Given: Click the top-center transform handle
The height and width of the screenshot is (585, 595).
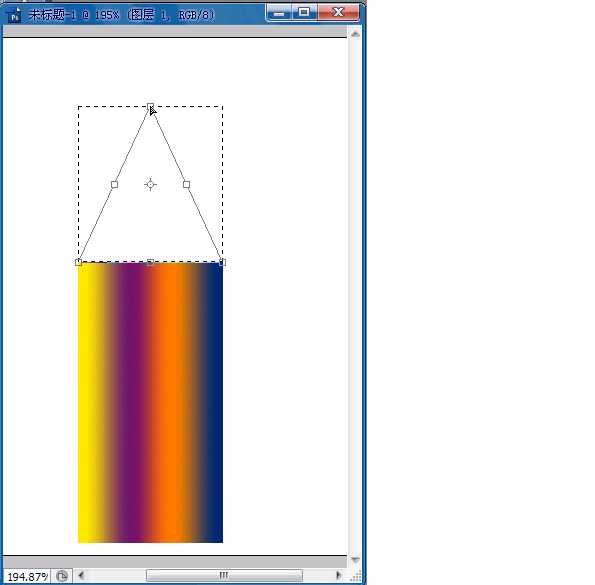Looking at the screenshot, I should [150, 106].
